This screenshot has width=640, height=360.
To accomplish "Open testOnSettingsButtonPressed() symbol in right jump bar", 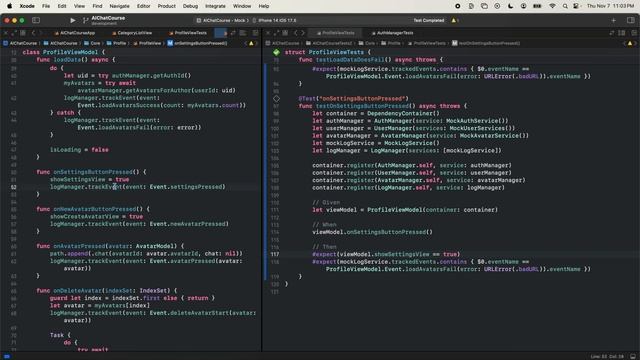I will click(x=486, y=43).
